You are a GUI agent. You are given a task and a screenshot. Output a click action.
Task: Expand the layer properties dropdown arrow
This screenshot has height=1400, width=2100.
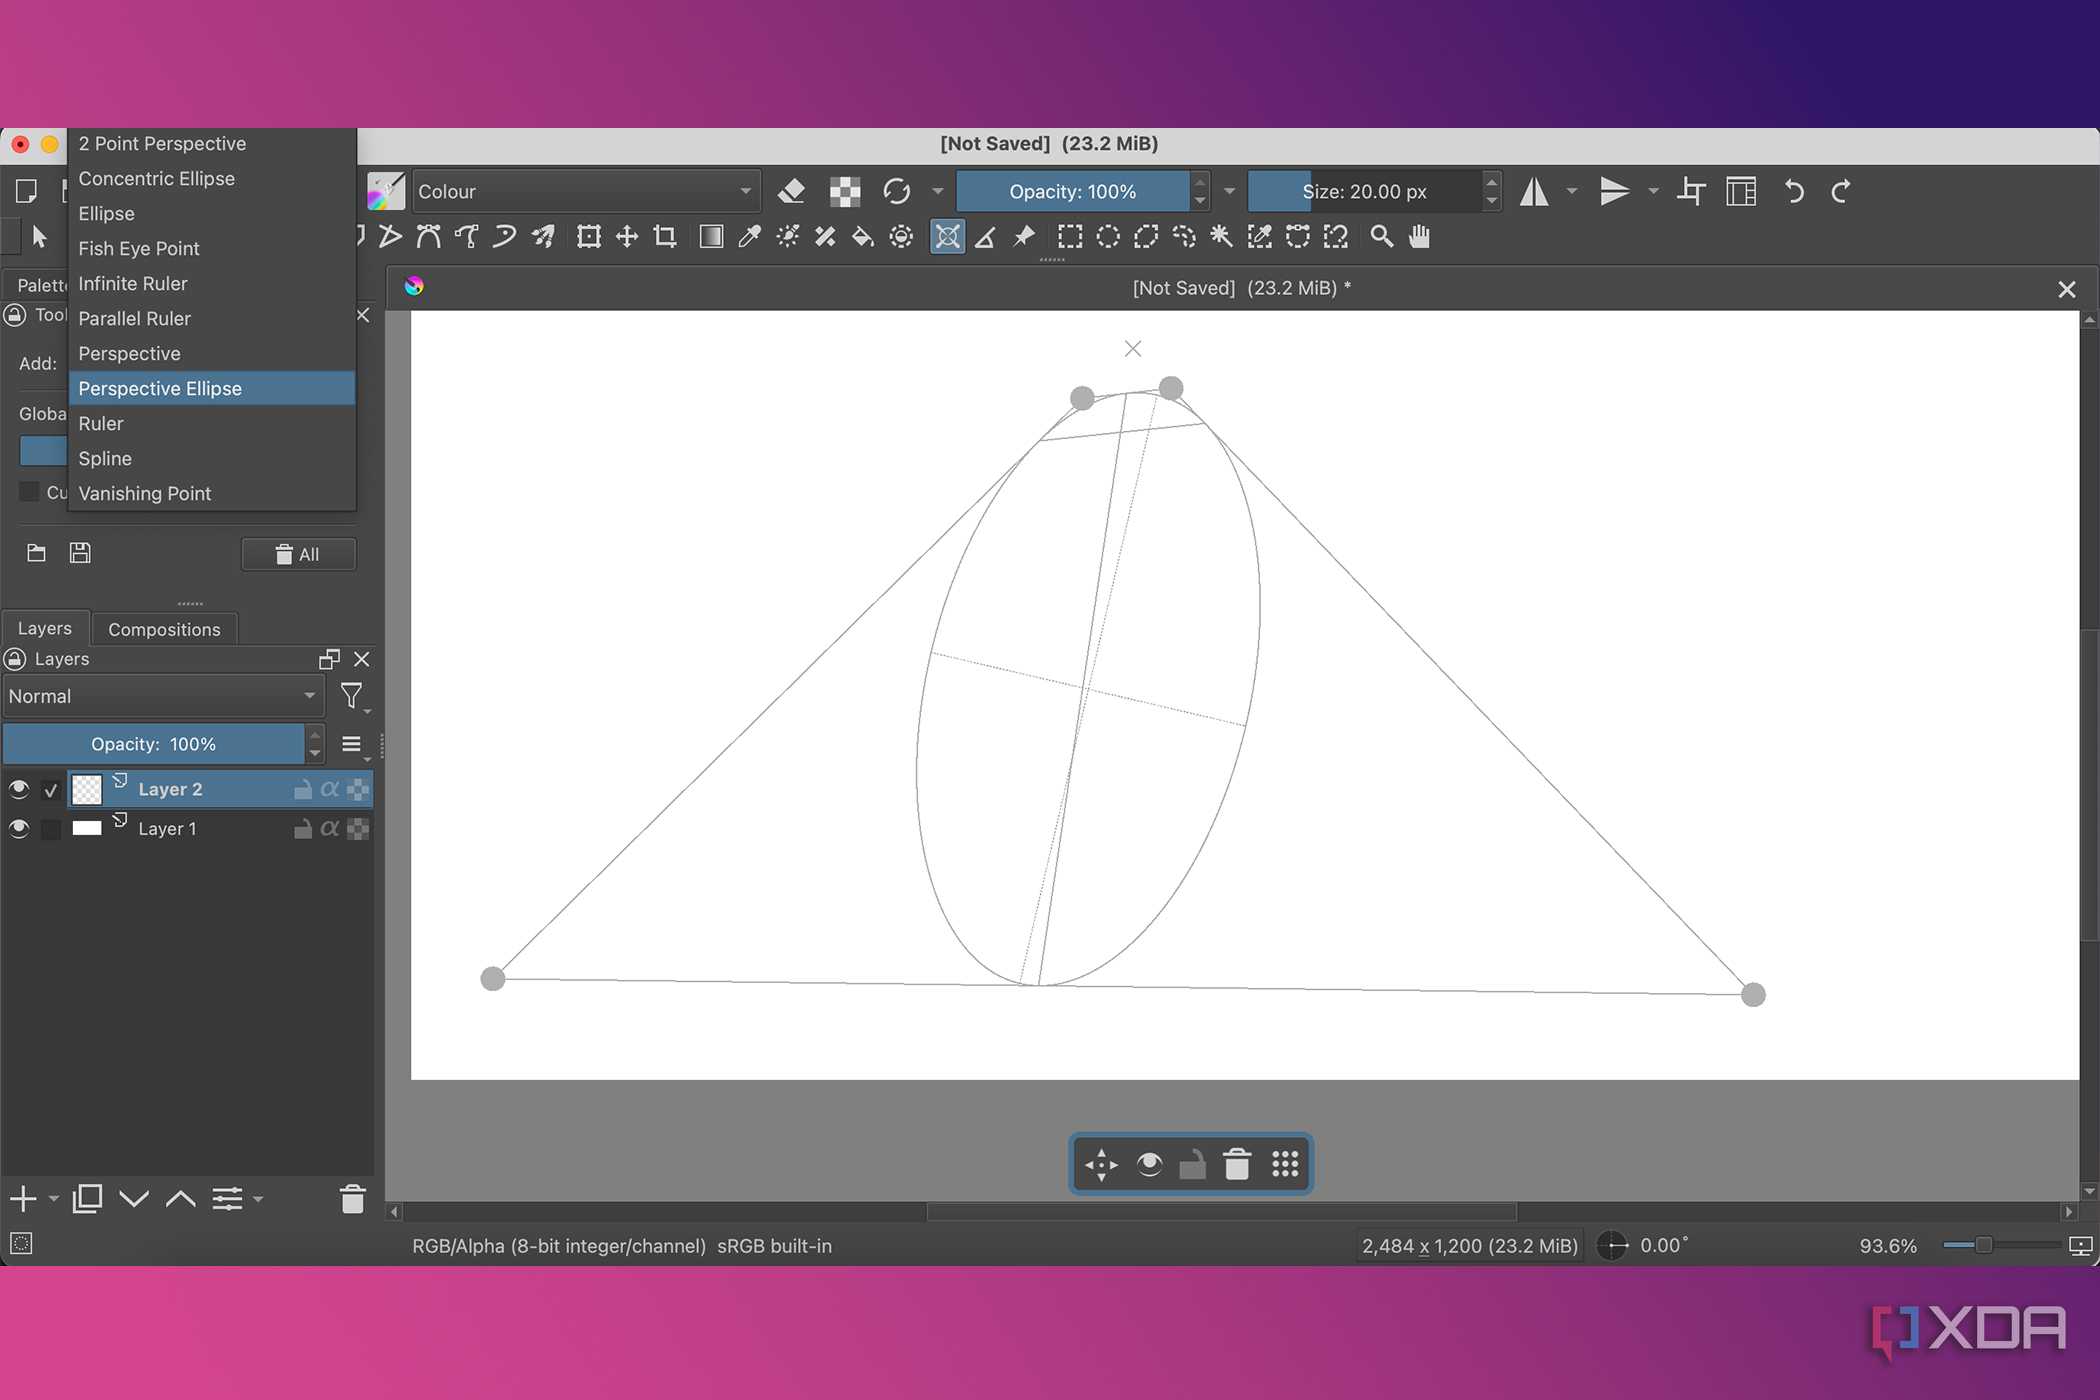[x=258, y=1198]
